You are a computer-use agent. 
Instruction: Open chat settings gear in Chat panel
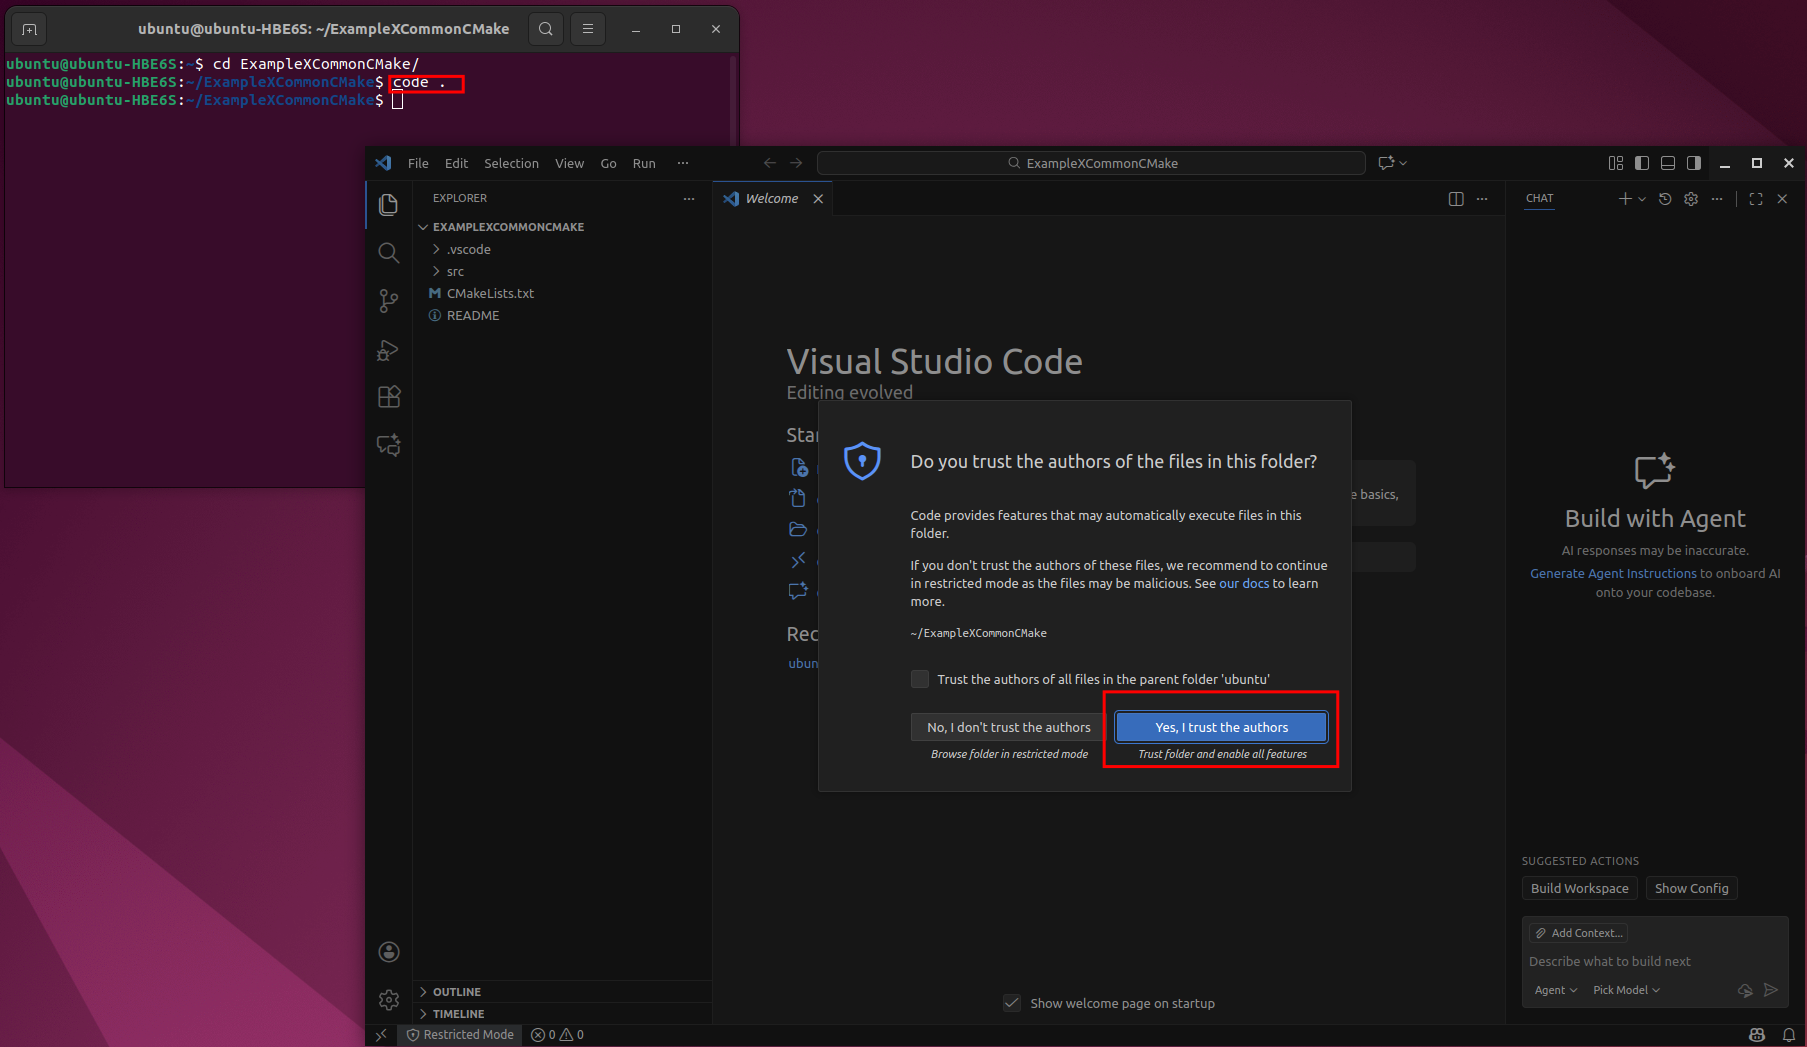[x=1691, y=199]
